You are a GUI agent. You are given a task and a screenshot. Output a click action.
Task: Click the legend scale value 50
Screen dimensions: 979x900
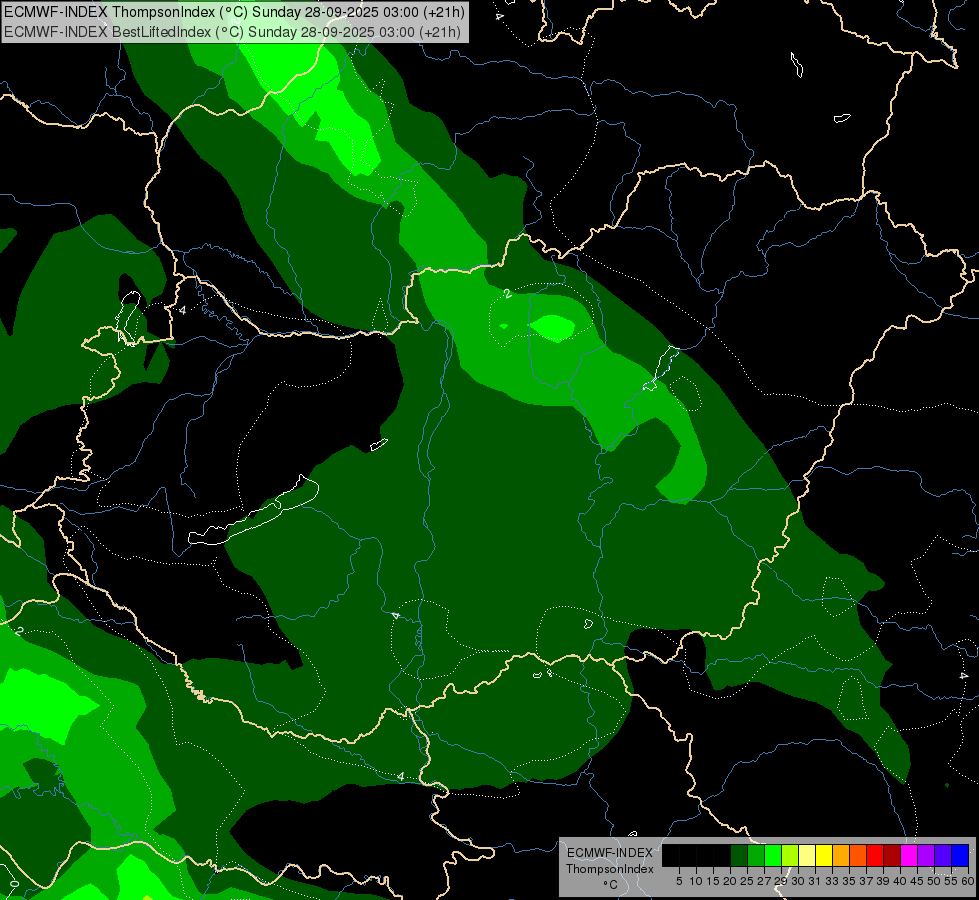[x=933, y=881]
